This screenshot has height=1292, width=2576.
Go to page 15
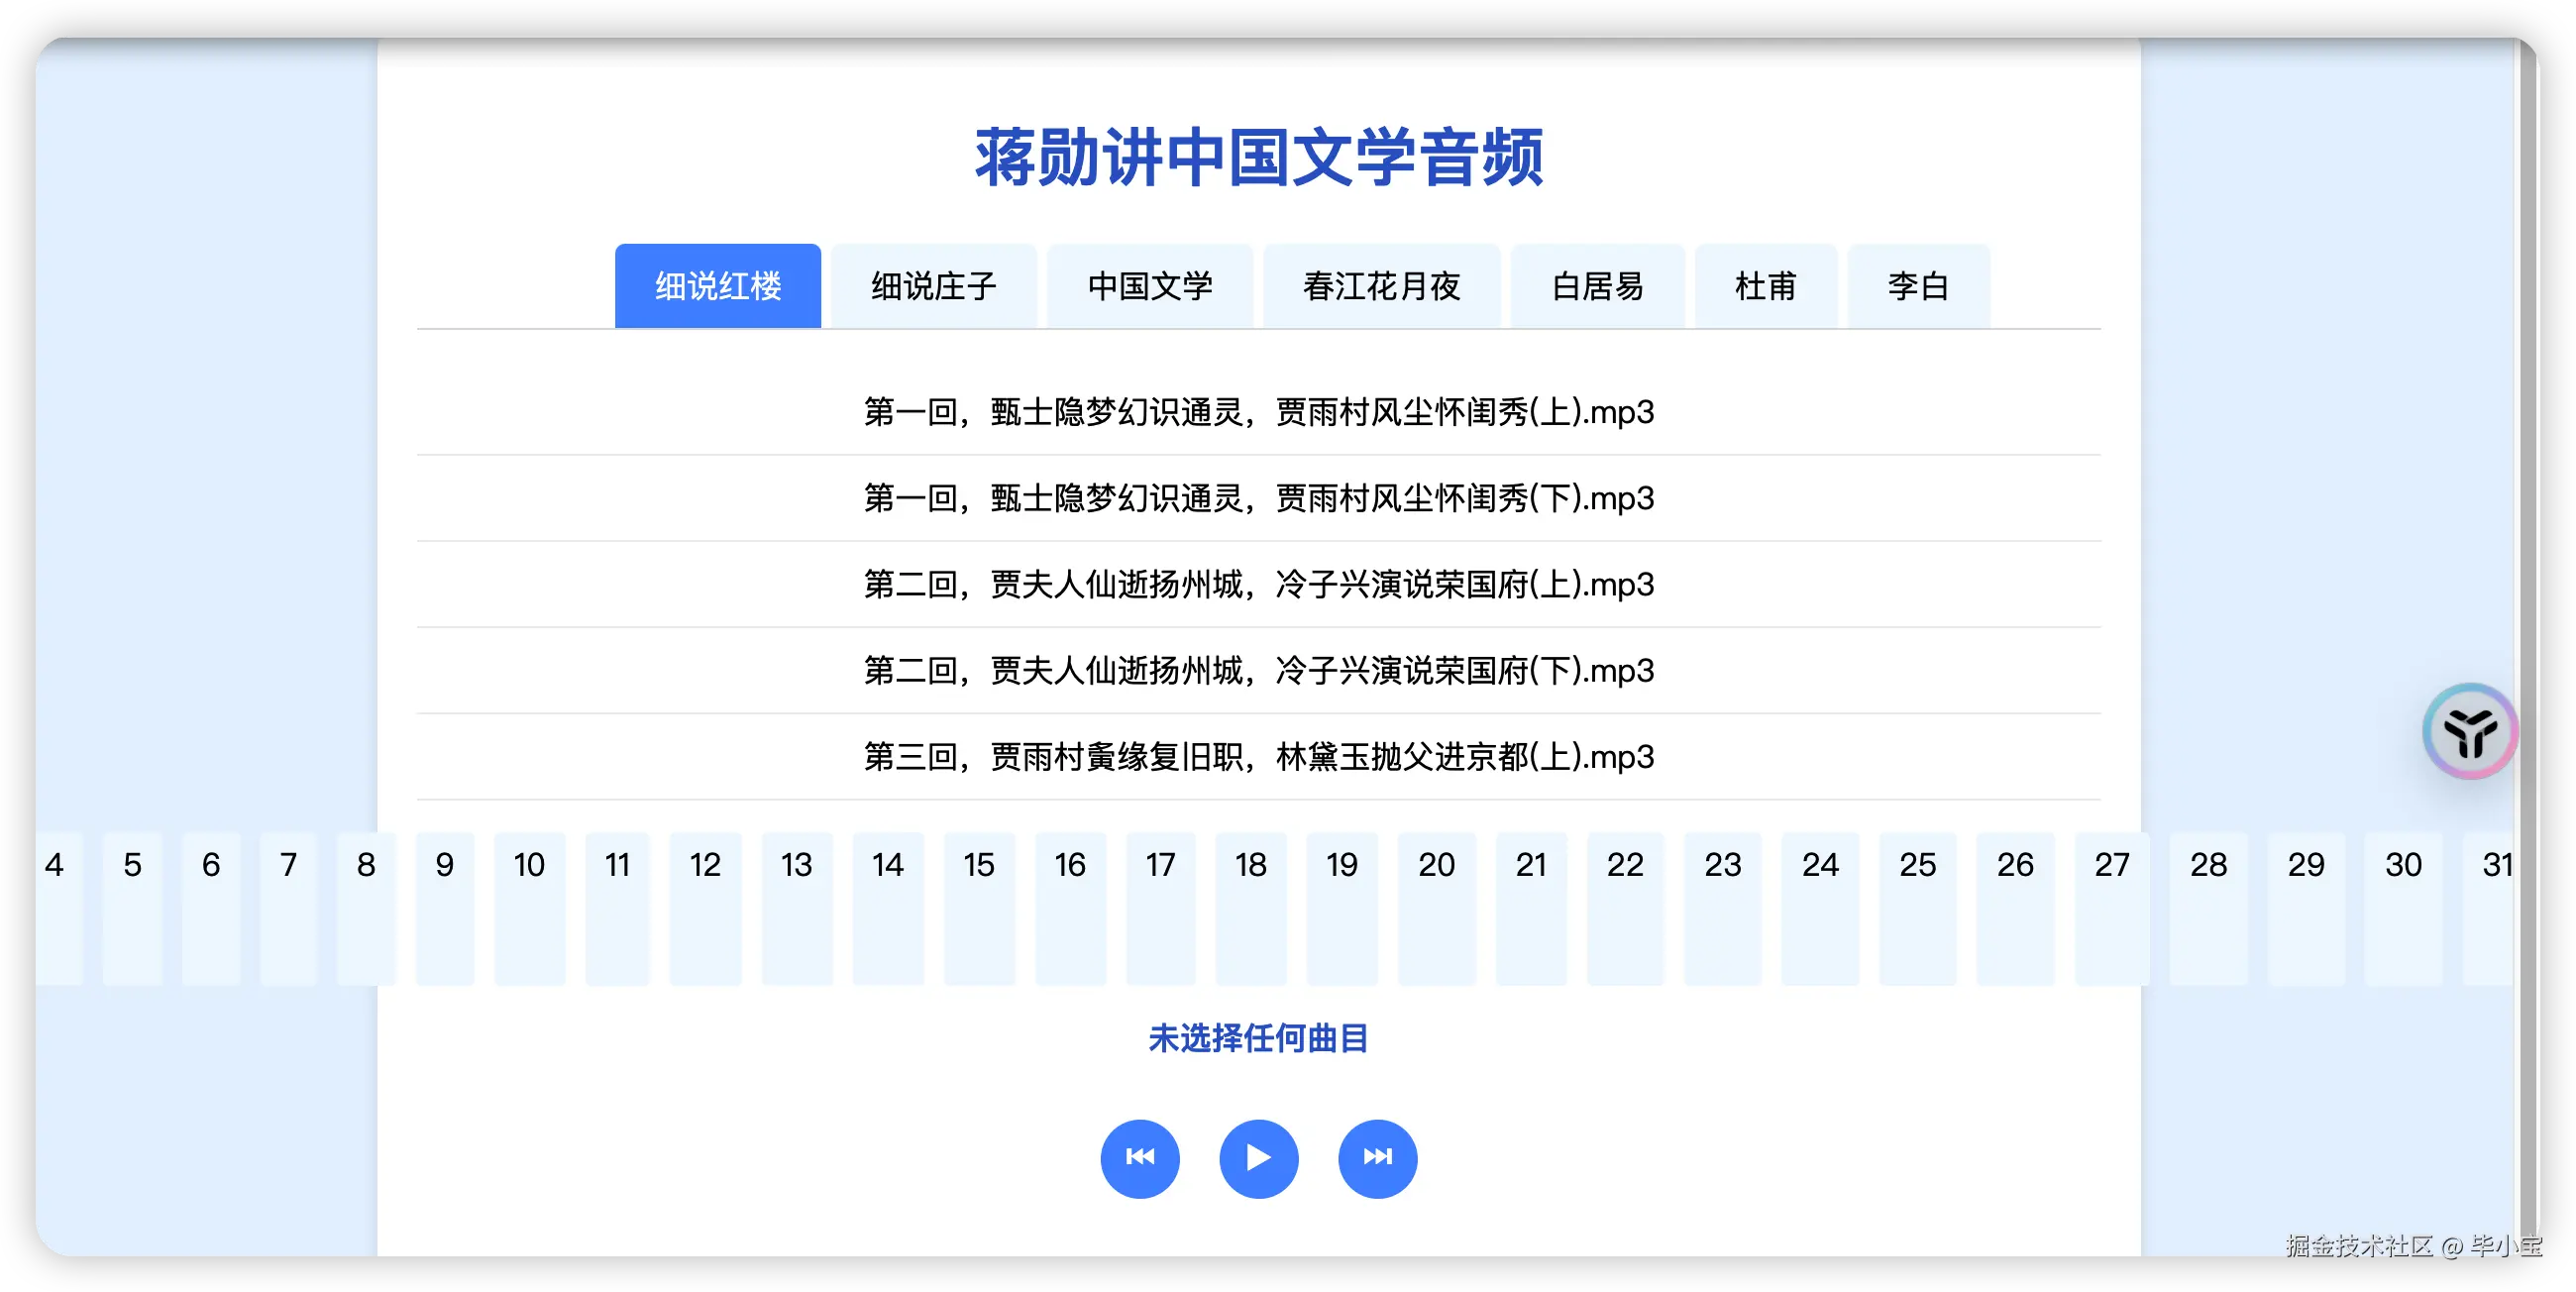pos(978,865)
